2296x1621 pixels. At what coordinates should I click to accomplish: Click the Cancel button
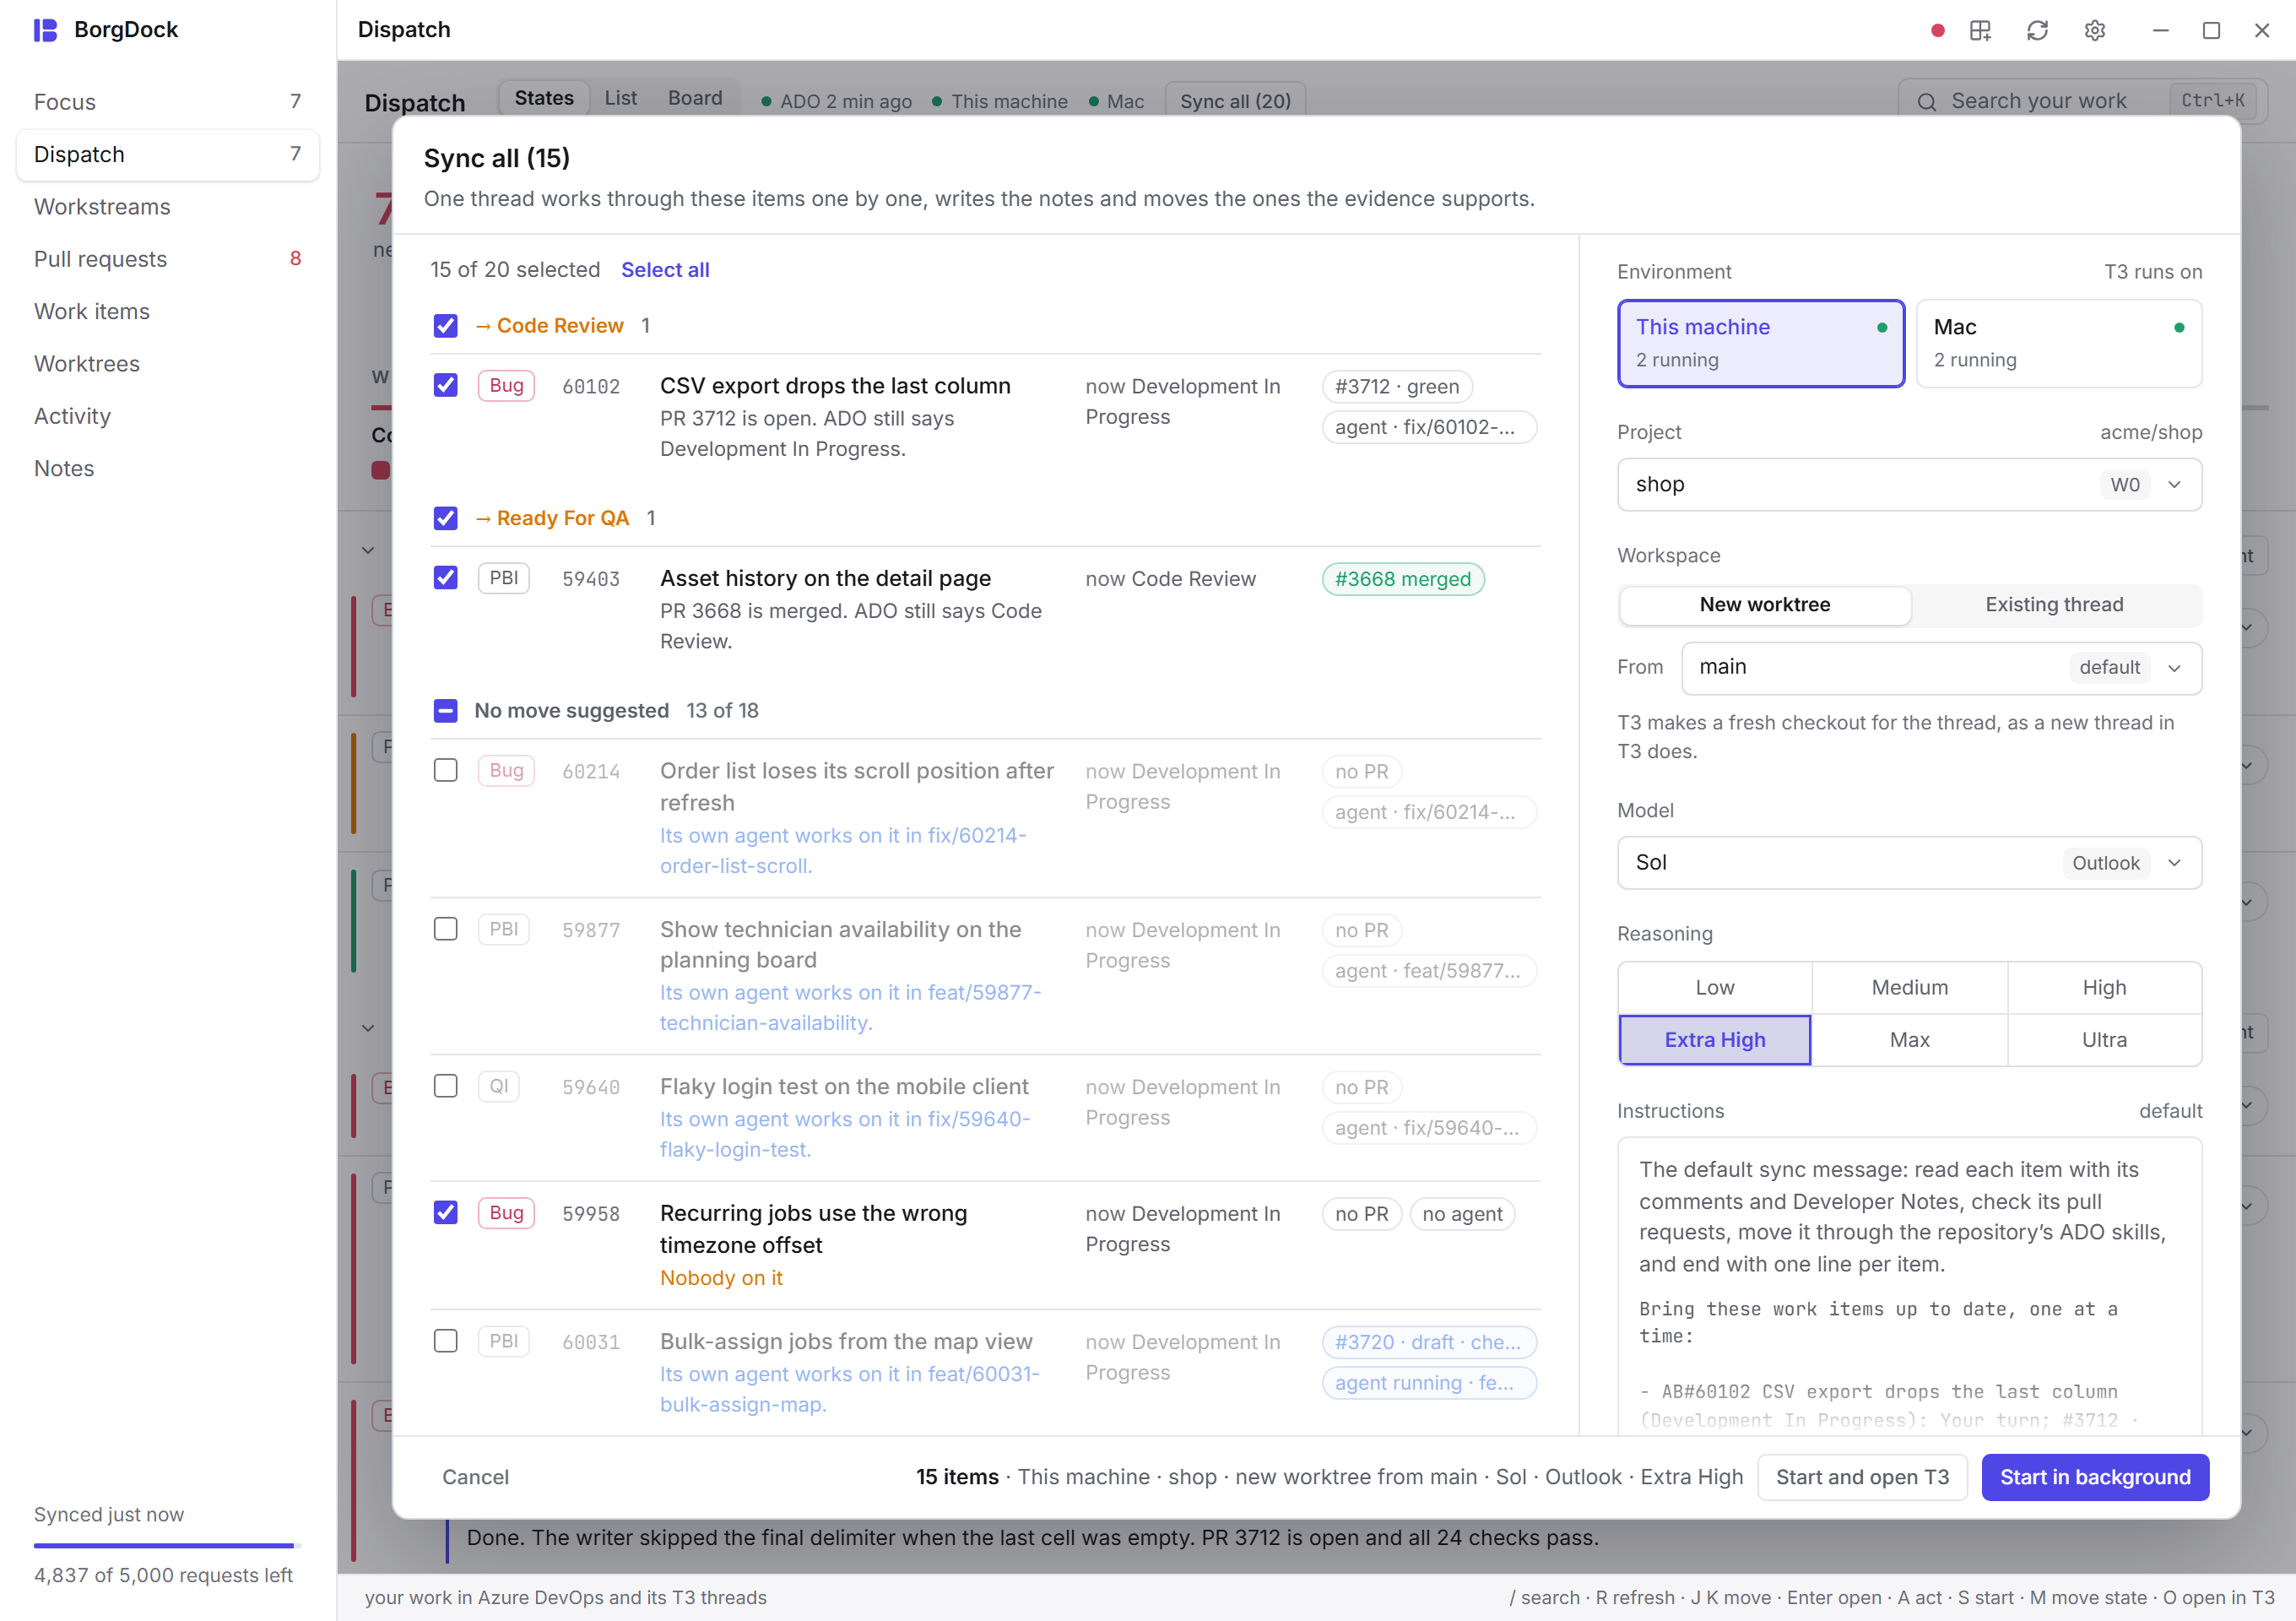click(x=475, y=1477)
